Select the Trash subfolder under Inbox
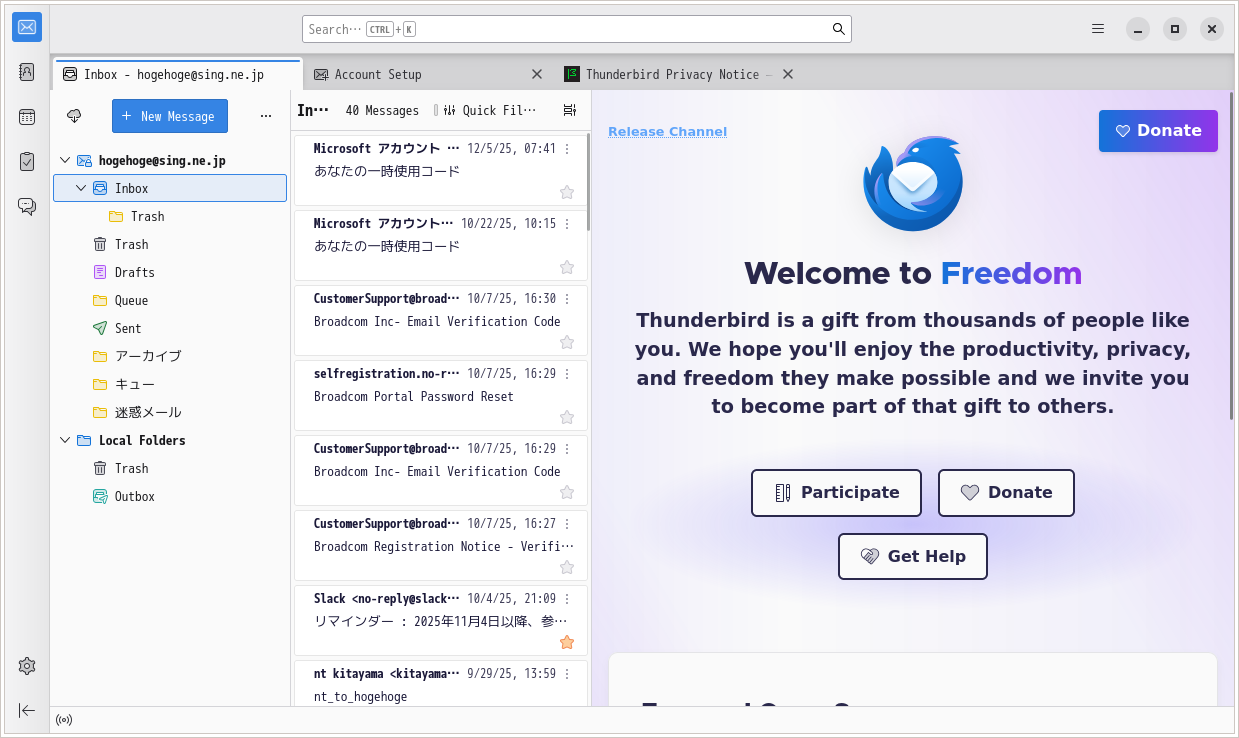The height and width of the screenshot is (738, 1239). coord(170,216)
